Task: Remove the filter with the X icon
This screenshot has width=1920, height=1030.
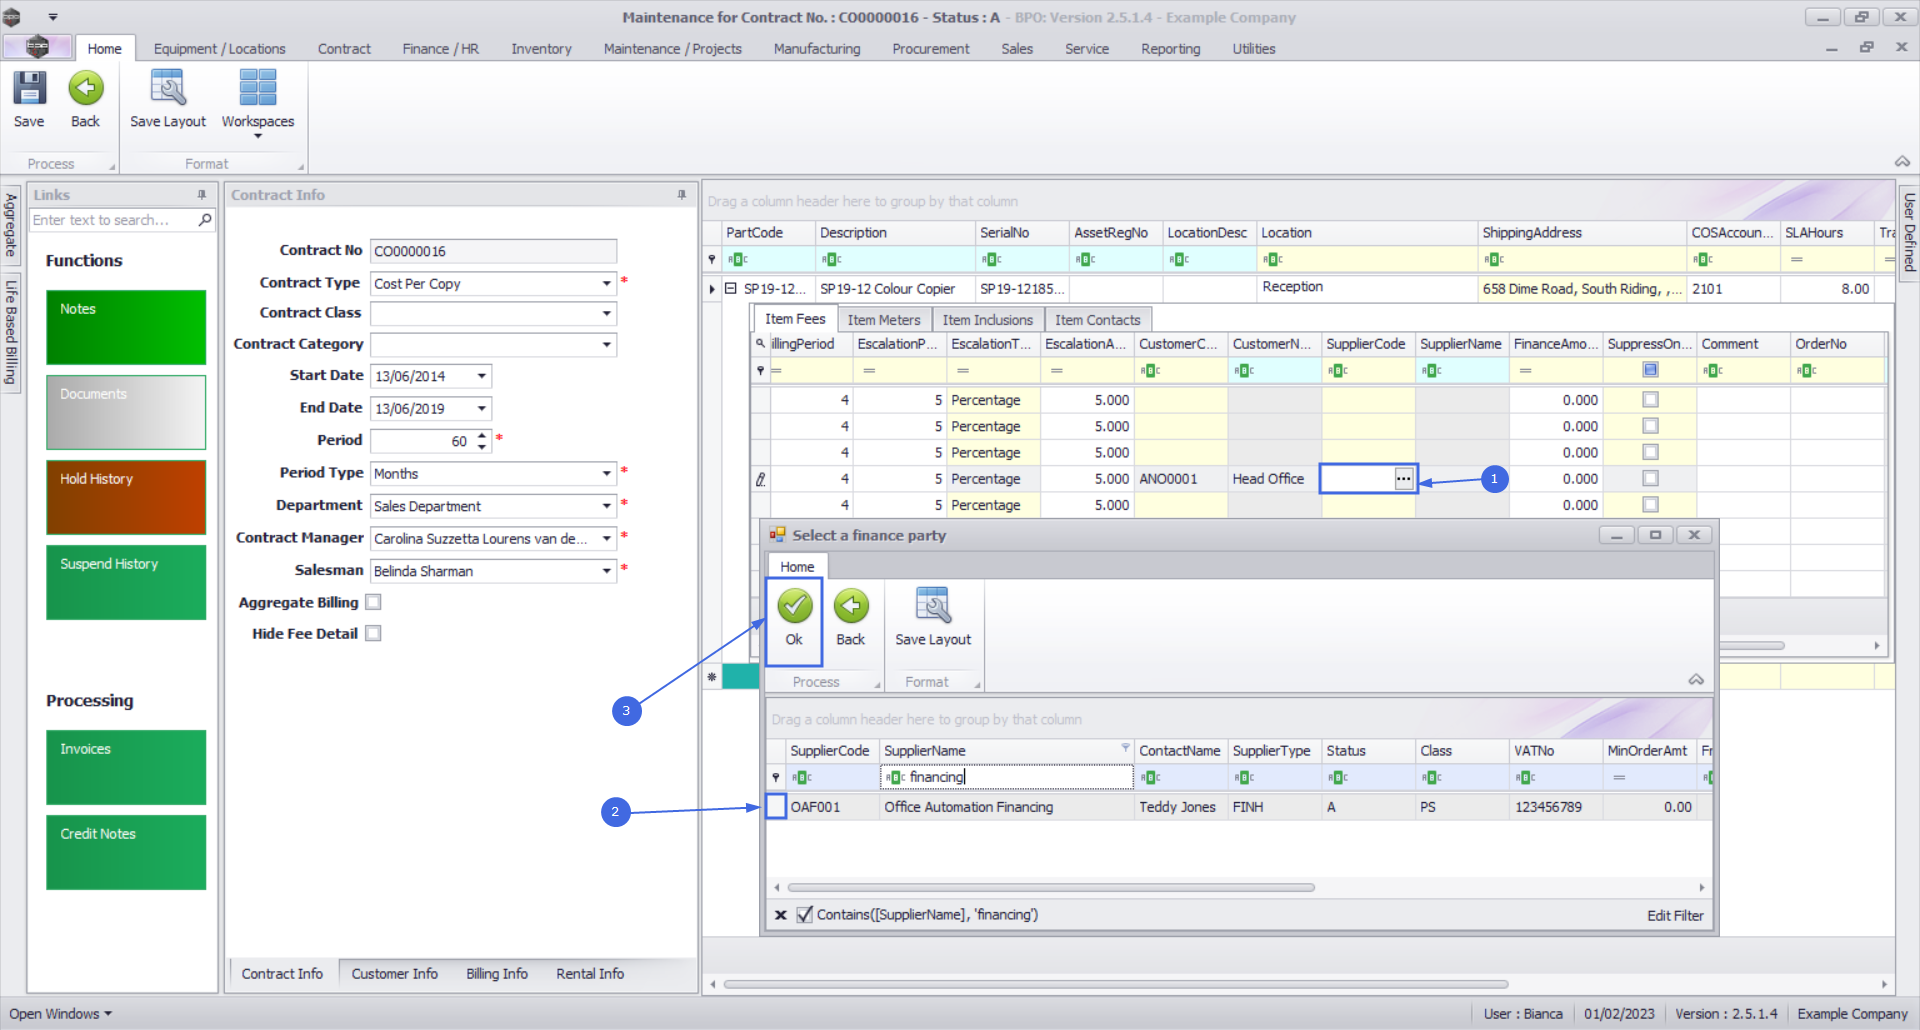Action: coord(781,915)
